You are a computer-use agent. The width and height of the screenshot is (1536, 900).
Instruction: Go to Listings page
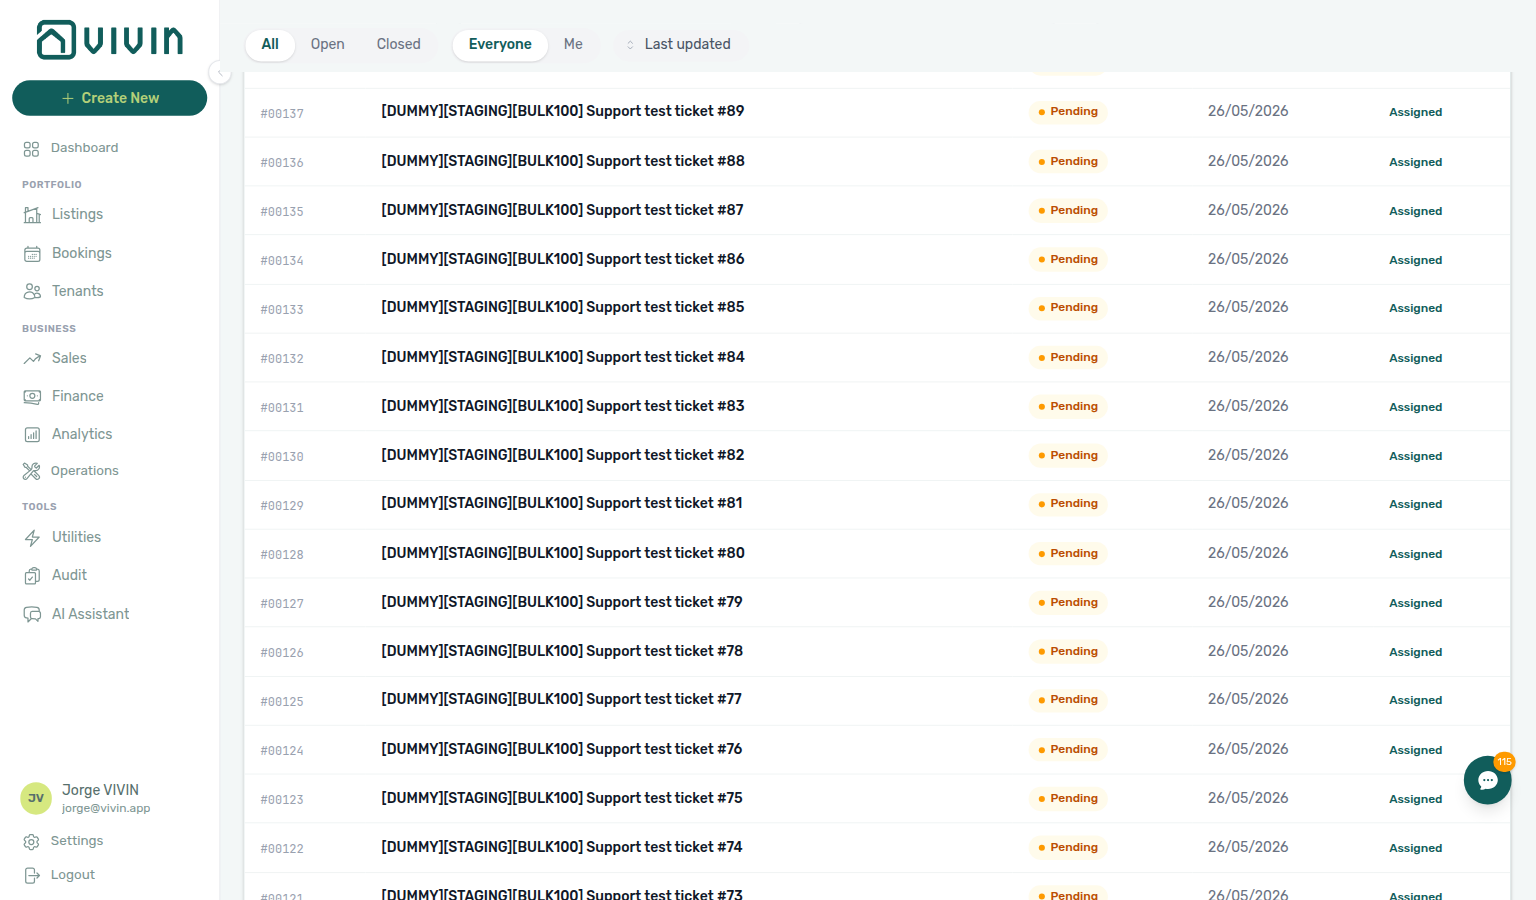pos(77,214)
